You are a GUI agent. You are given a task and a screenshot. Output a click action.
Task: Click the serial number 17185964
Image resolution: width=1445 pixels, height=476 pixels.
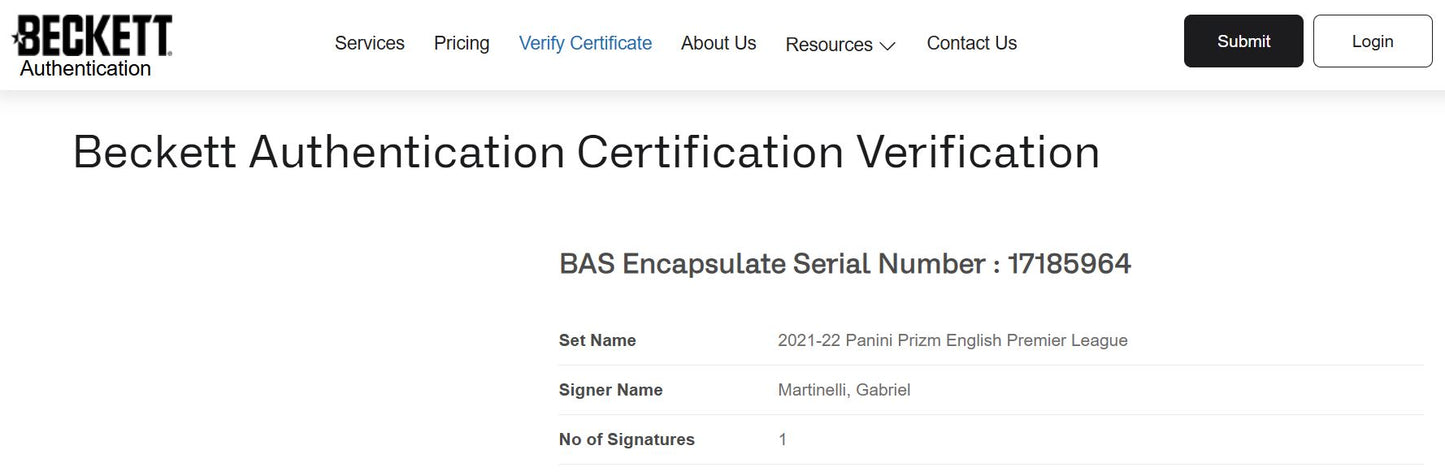[x=1069, y=264]
